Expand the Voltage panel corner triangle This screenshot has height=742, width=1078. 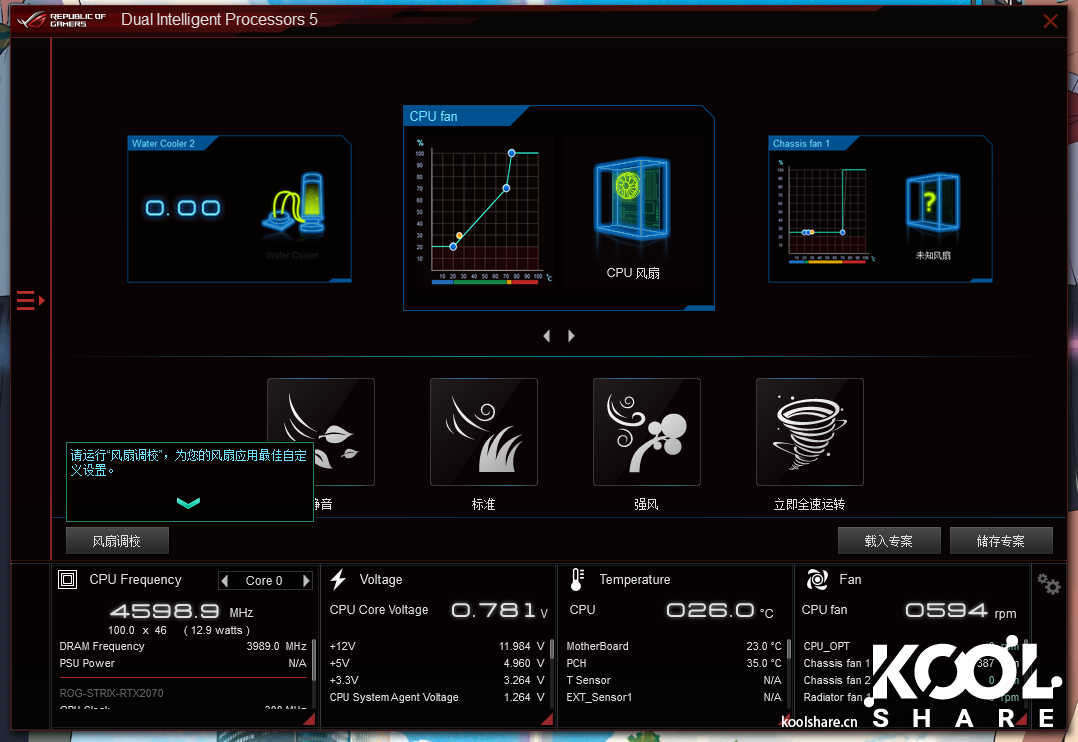pos(546,719)
